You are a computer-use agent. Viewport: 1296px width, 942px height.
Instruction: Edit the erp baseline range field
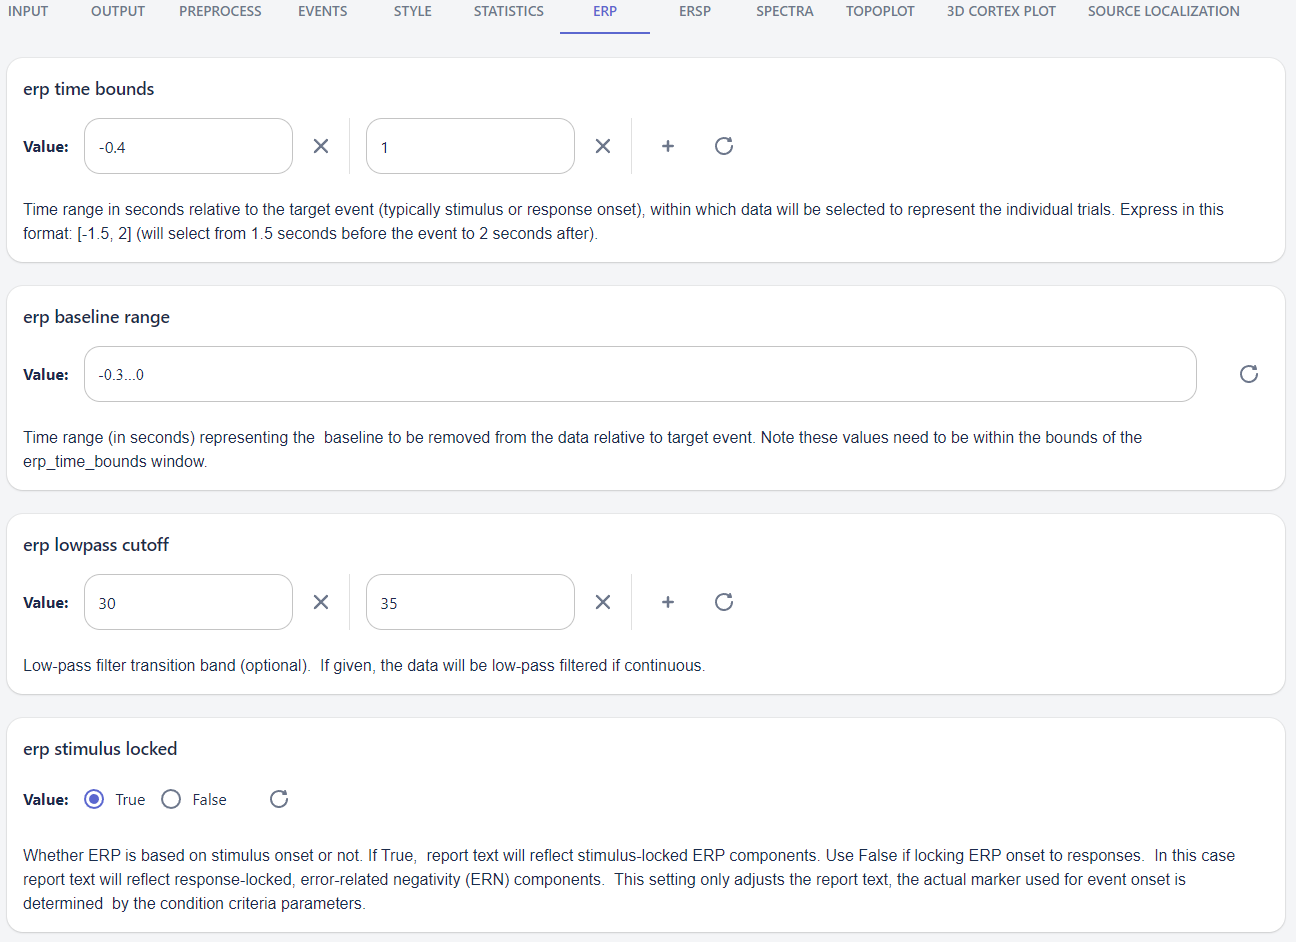click(x=640, y=374)
